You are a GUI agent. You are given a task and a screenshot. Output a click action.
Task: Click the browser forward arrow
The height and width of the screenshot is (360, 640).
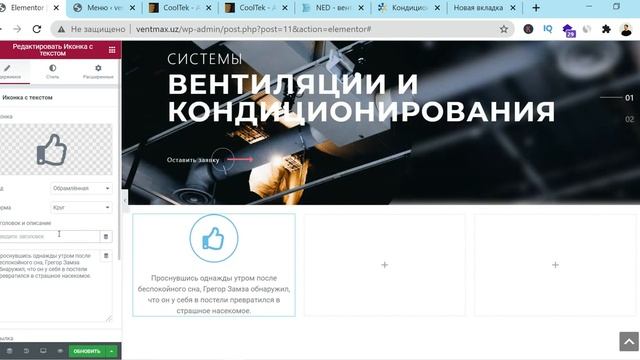click(17, 29)
